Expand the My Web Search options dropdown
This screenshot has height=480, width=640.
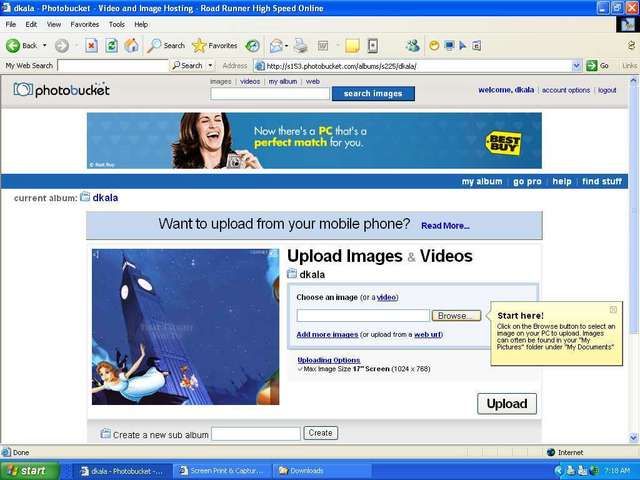[x=211, y=65]
